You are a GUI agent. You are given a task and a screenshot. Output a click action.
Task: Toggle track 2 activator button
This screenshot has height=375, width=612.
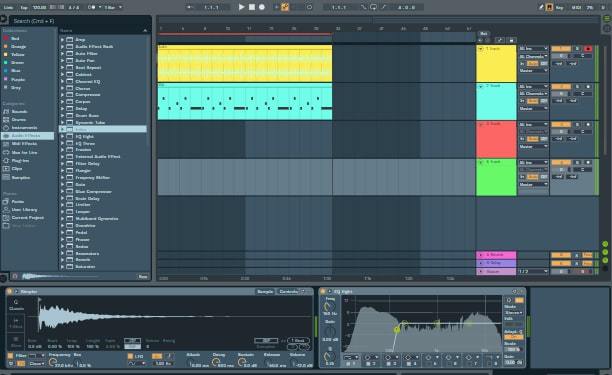pyautogui.click(x=561, y=87)
